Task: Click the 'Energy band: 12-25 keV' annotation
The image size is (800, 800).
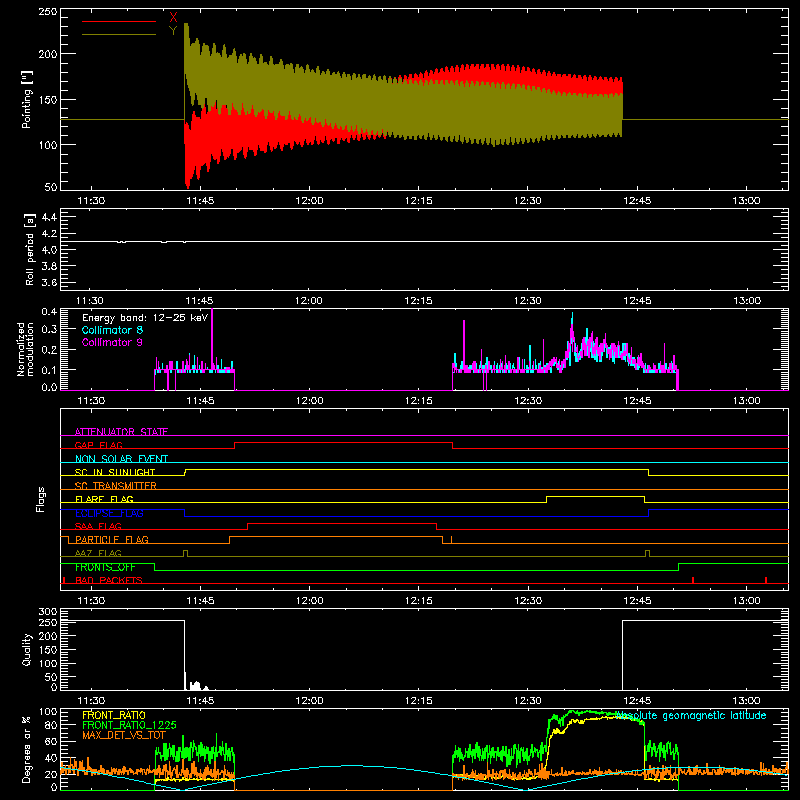Action: (145, 318)
